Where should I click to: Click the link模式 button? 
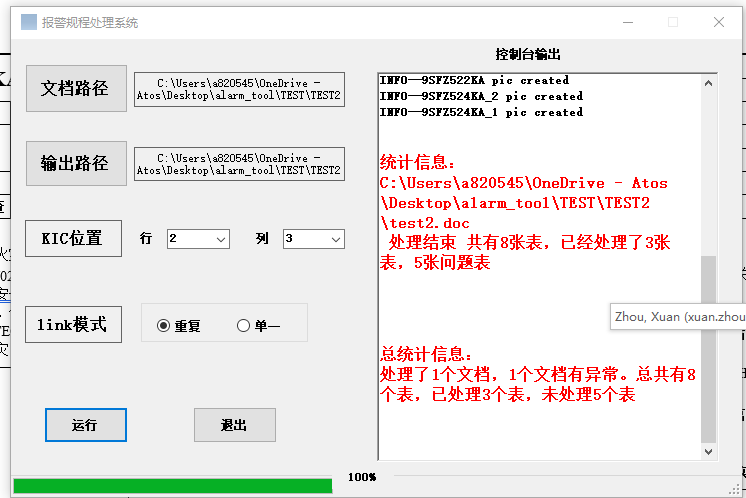tap(73, 325)
